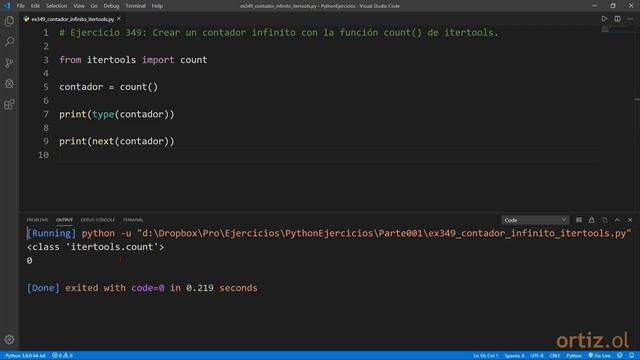
Task: Close the ex349_contador_infinito_itertools.py tab
Action: 119,19
